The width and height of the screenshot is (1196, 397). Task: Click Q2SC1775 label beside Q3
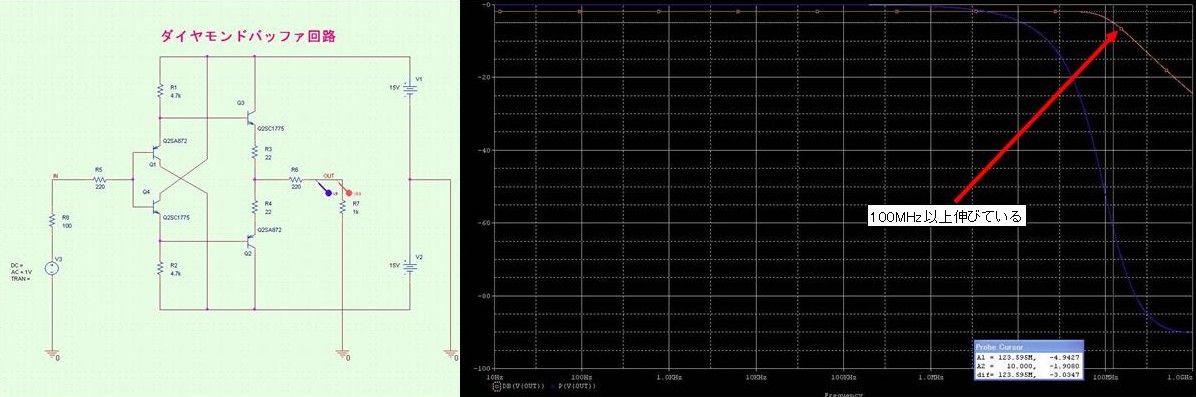tap(271, 128)
